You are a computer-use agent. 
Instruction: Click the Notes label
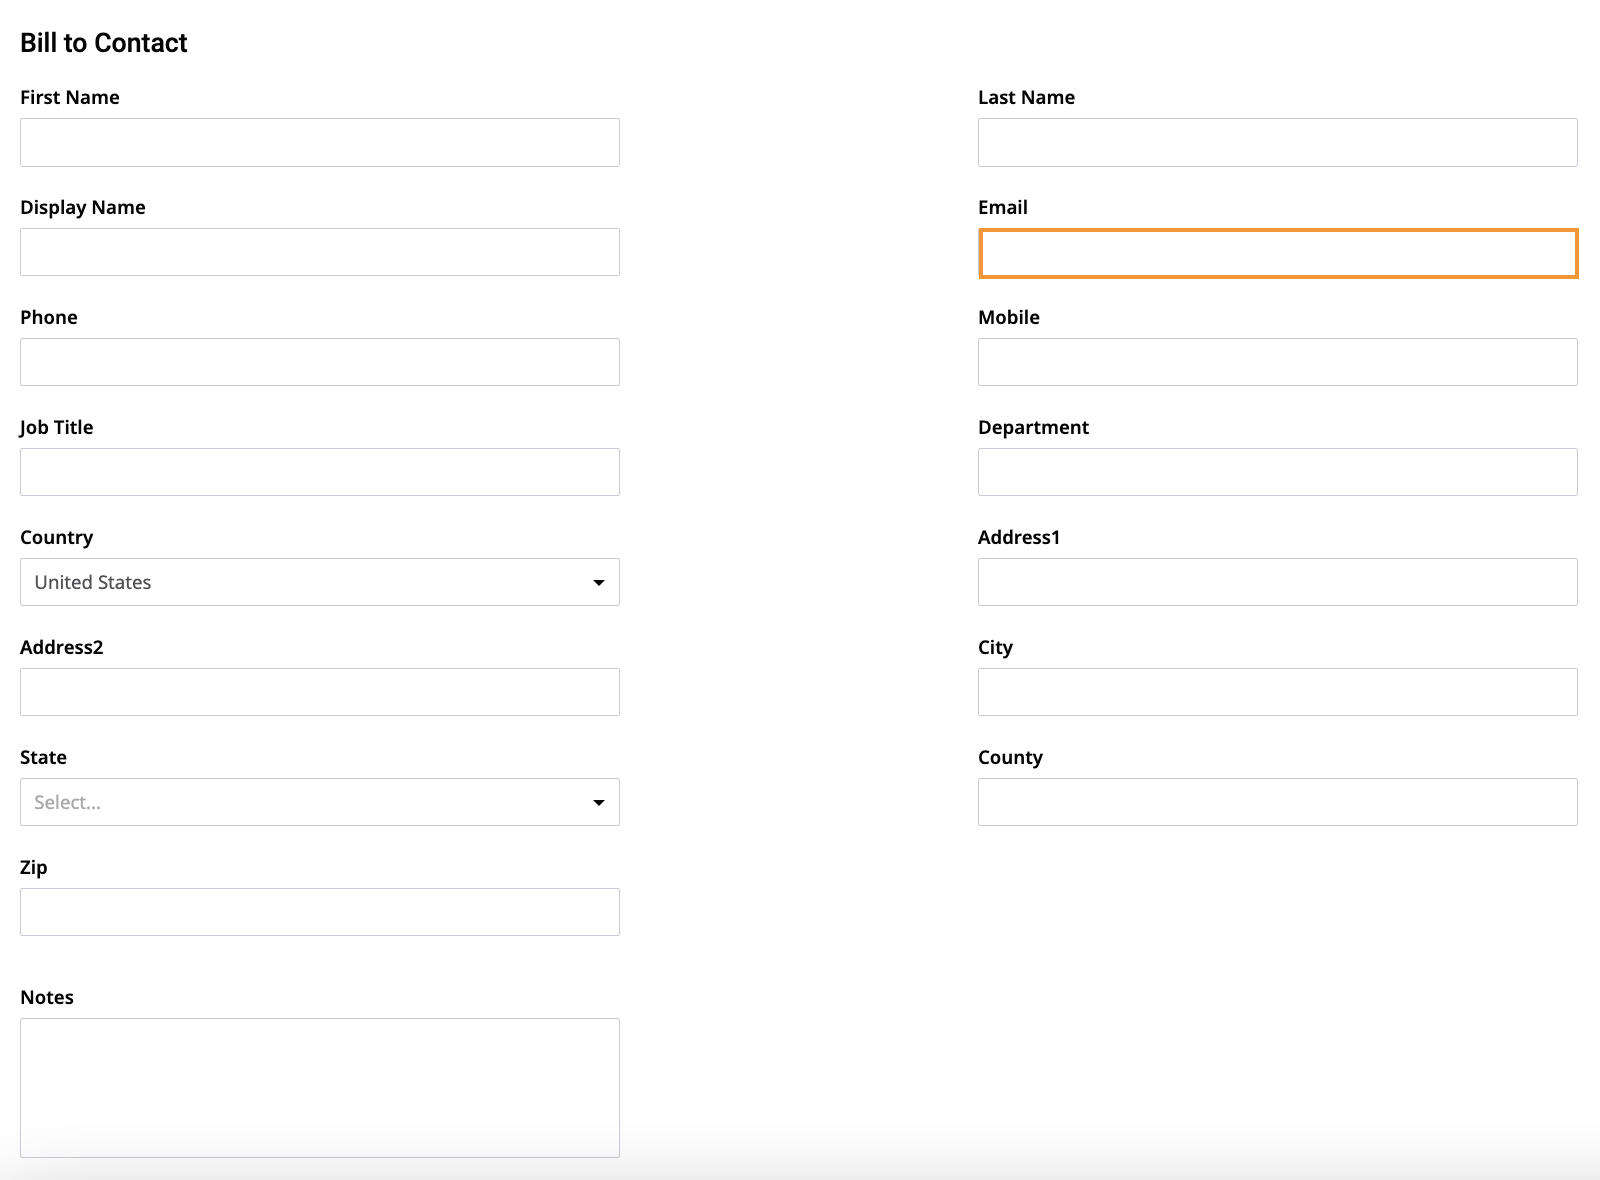pos(47,997)
